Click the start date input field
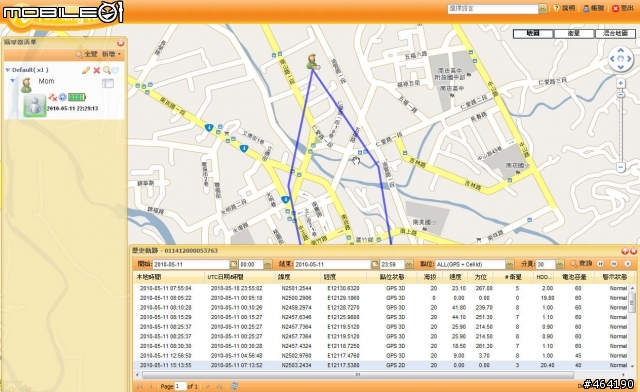The height and width of the screenshot is (392, 640). click(x=191, y=265)
